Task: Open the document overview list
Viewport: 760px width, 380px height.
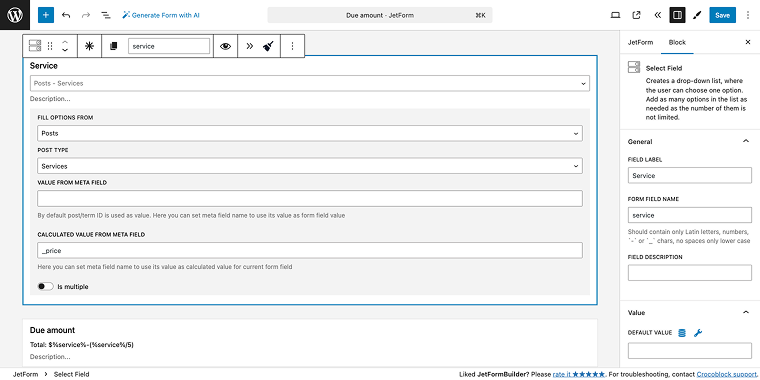Action: (x=106, y=15)
